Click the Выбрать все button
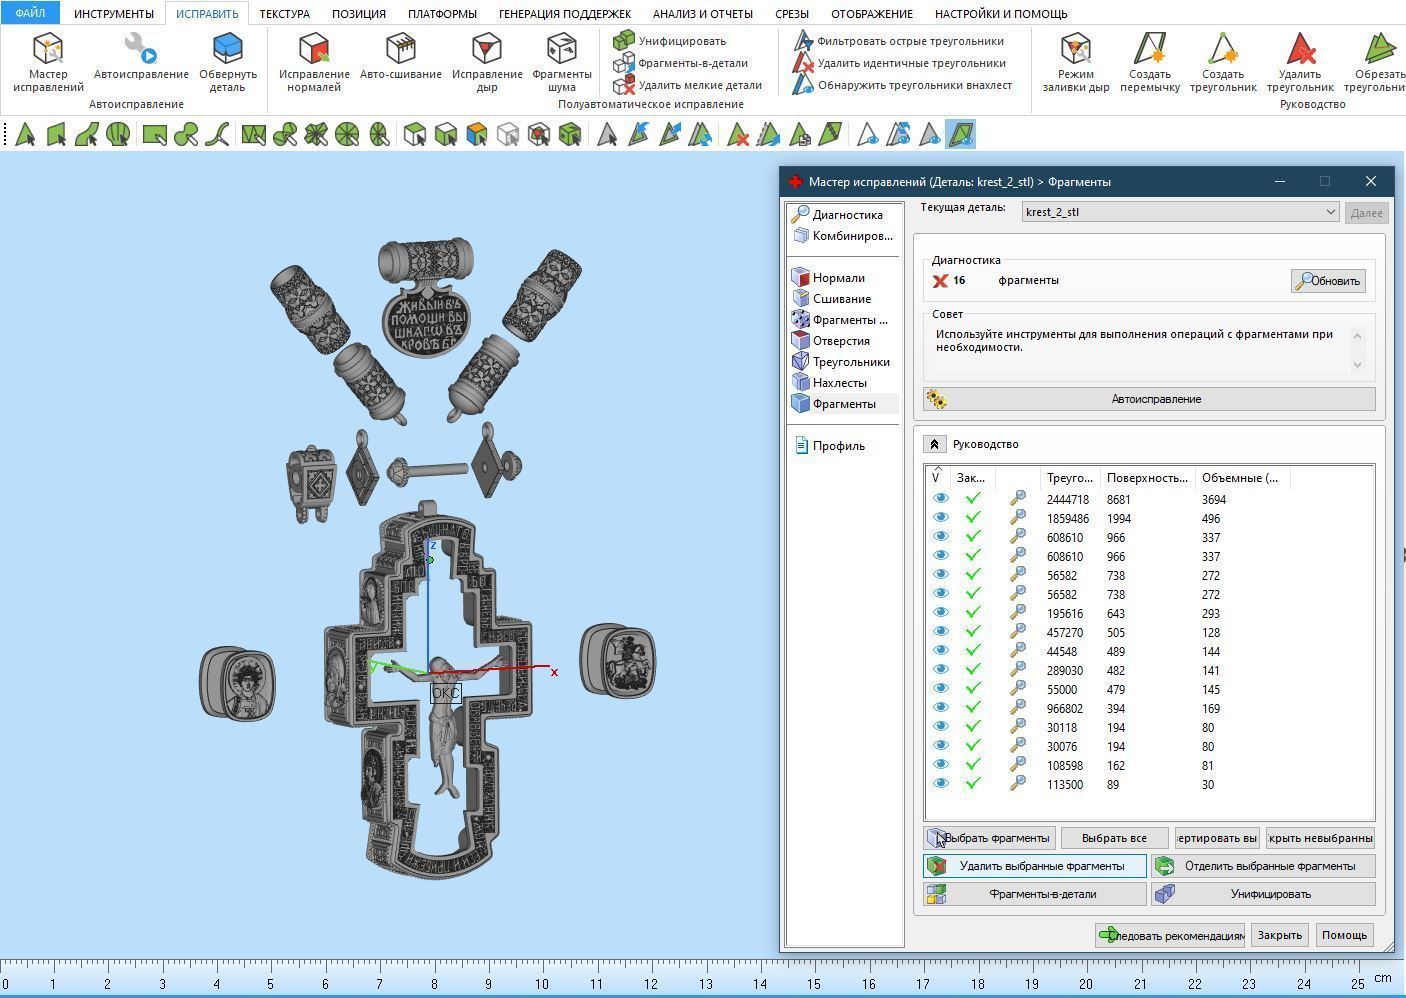The height and width of the screenshot is (998, 1406). click(x=1114, y=838)
